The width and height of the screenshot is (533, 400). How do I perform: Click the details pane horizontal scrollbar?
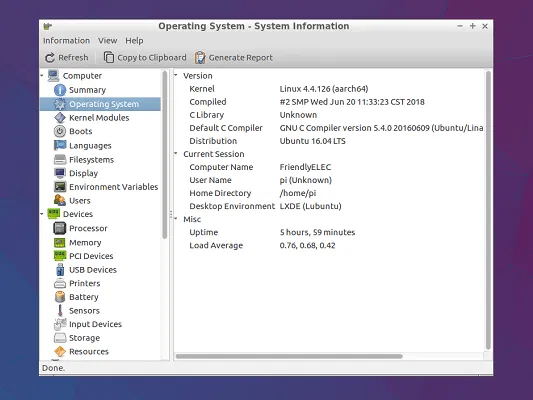(289, 356)
